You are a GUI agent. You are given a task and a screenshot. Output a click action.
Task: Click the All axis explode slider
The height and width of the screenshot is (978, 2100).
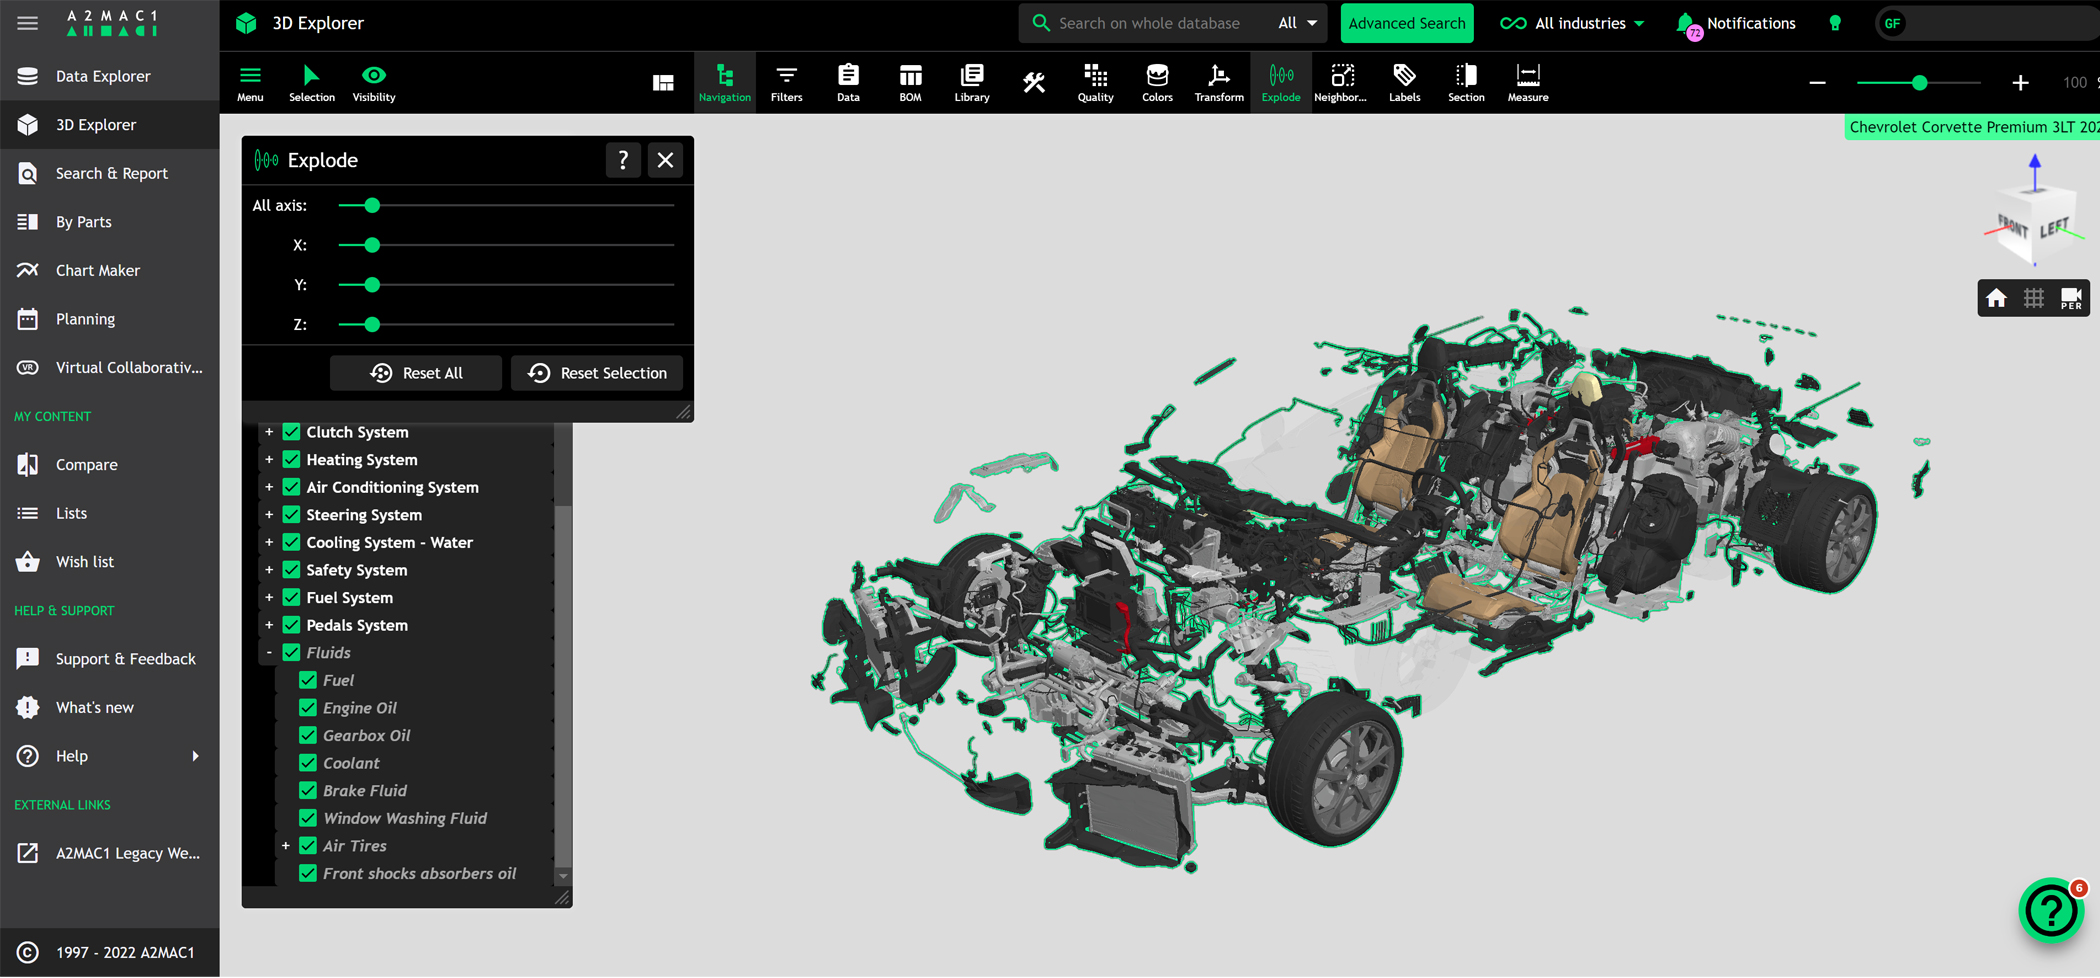[x=372, y=205]
